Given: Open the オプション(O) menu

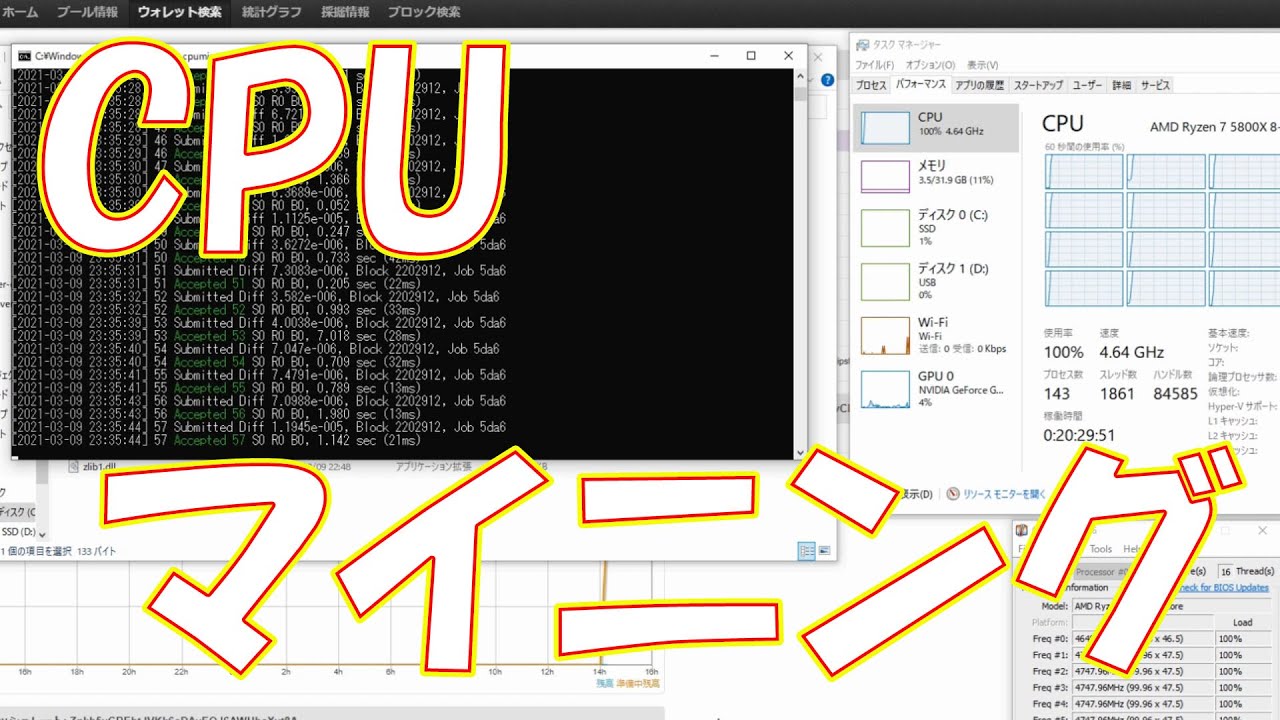Looking at the screenshot, I should [x=929, y=65].
